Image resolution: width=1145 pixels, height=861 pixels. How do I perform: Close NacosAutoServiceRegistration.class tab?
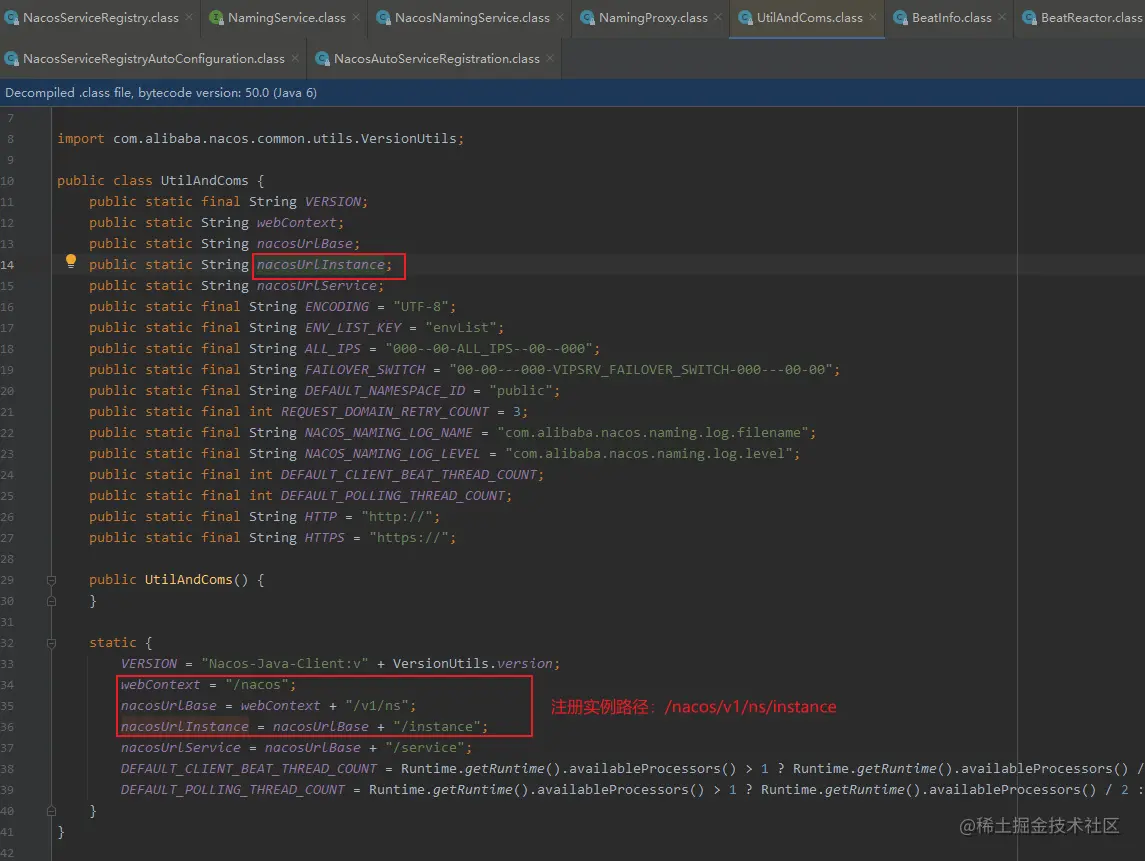[550, 58]
